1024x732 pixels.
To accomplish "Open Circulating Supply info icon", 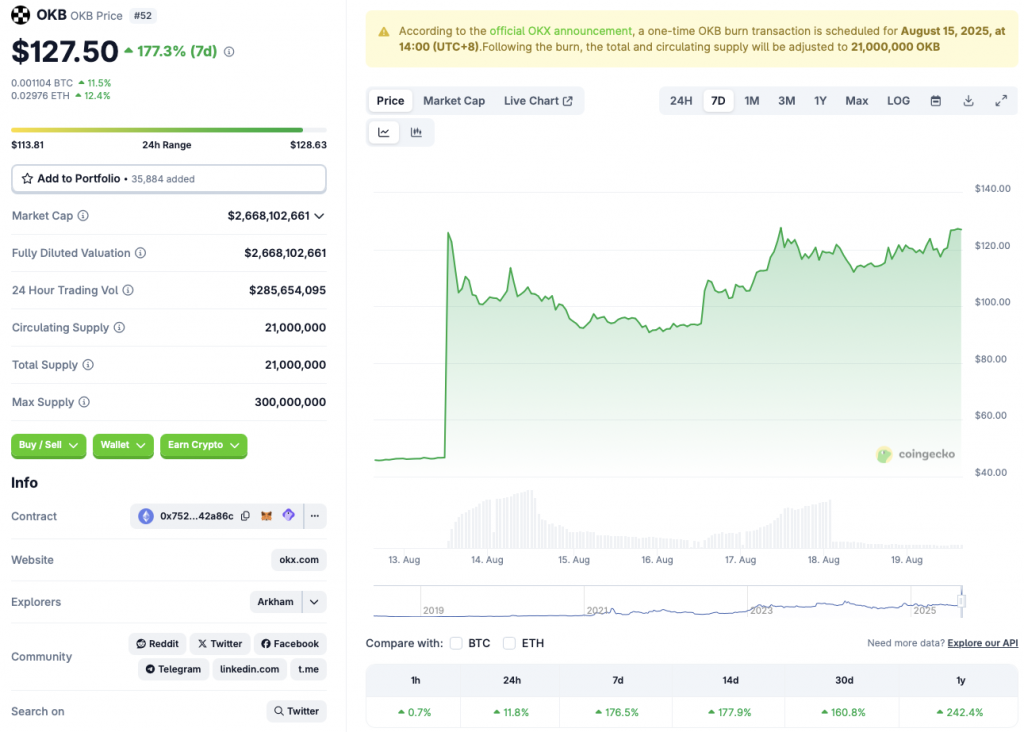I will point(119,327).
